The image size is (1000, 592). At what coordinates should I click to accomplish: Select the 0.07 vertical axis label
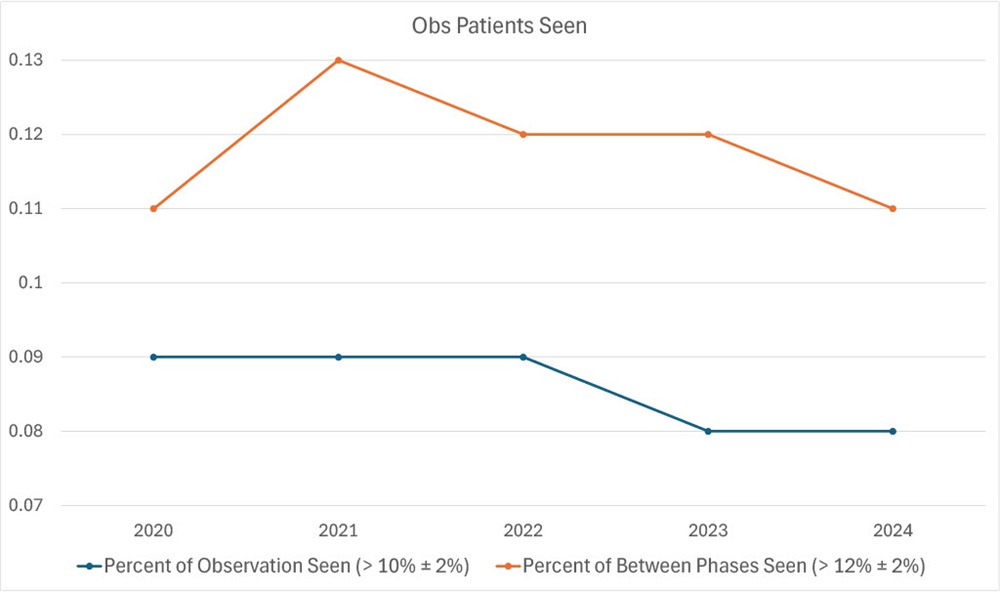tap(26, 505)
